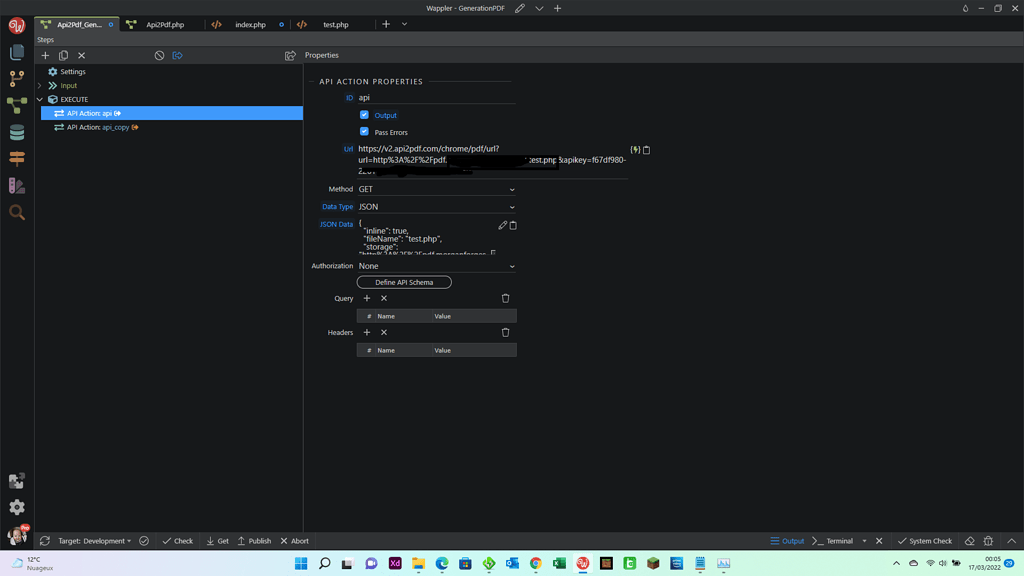The height and width of the screenshot is (576, 1024).
Task: Click into the ID input field
Action: 436,98
